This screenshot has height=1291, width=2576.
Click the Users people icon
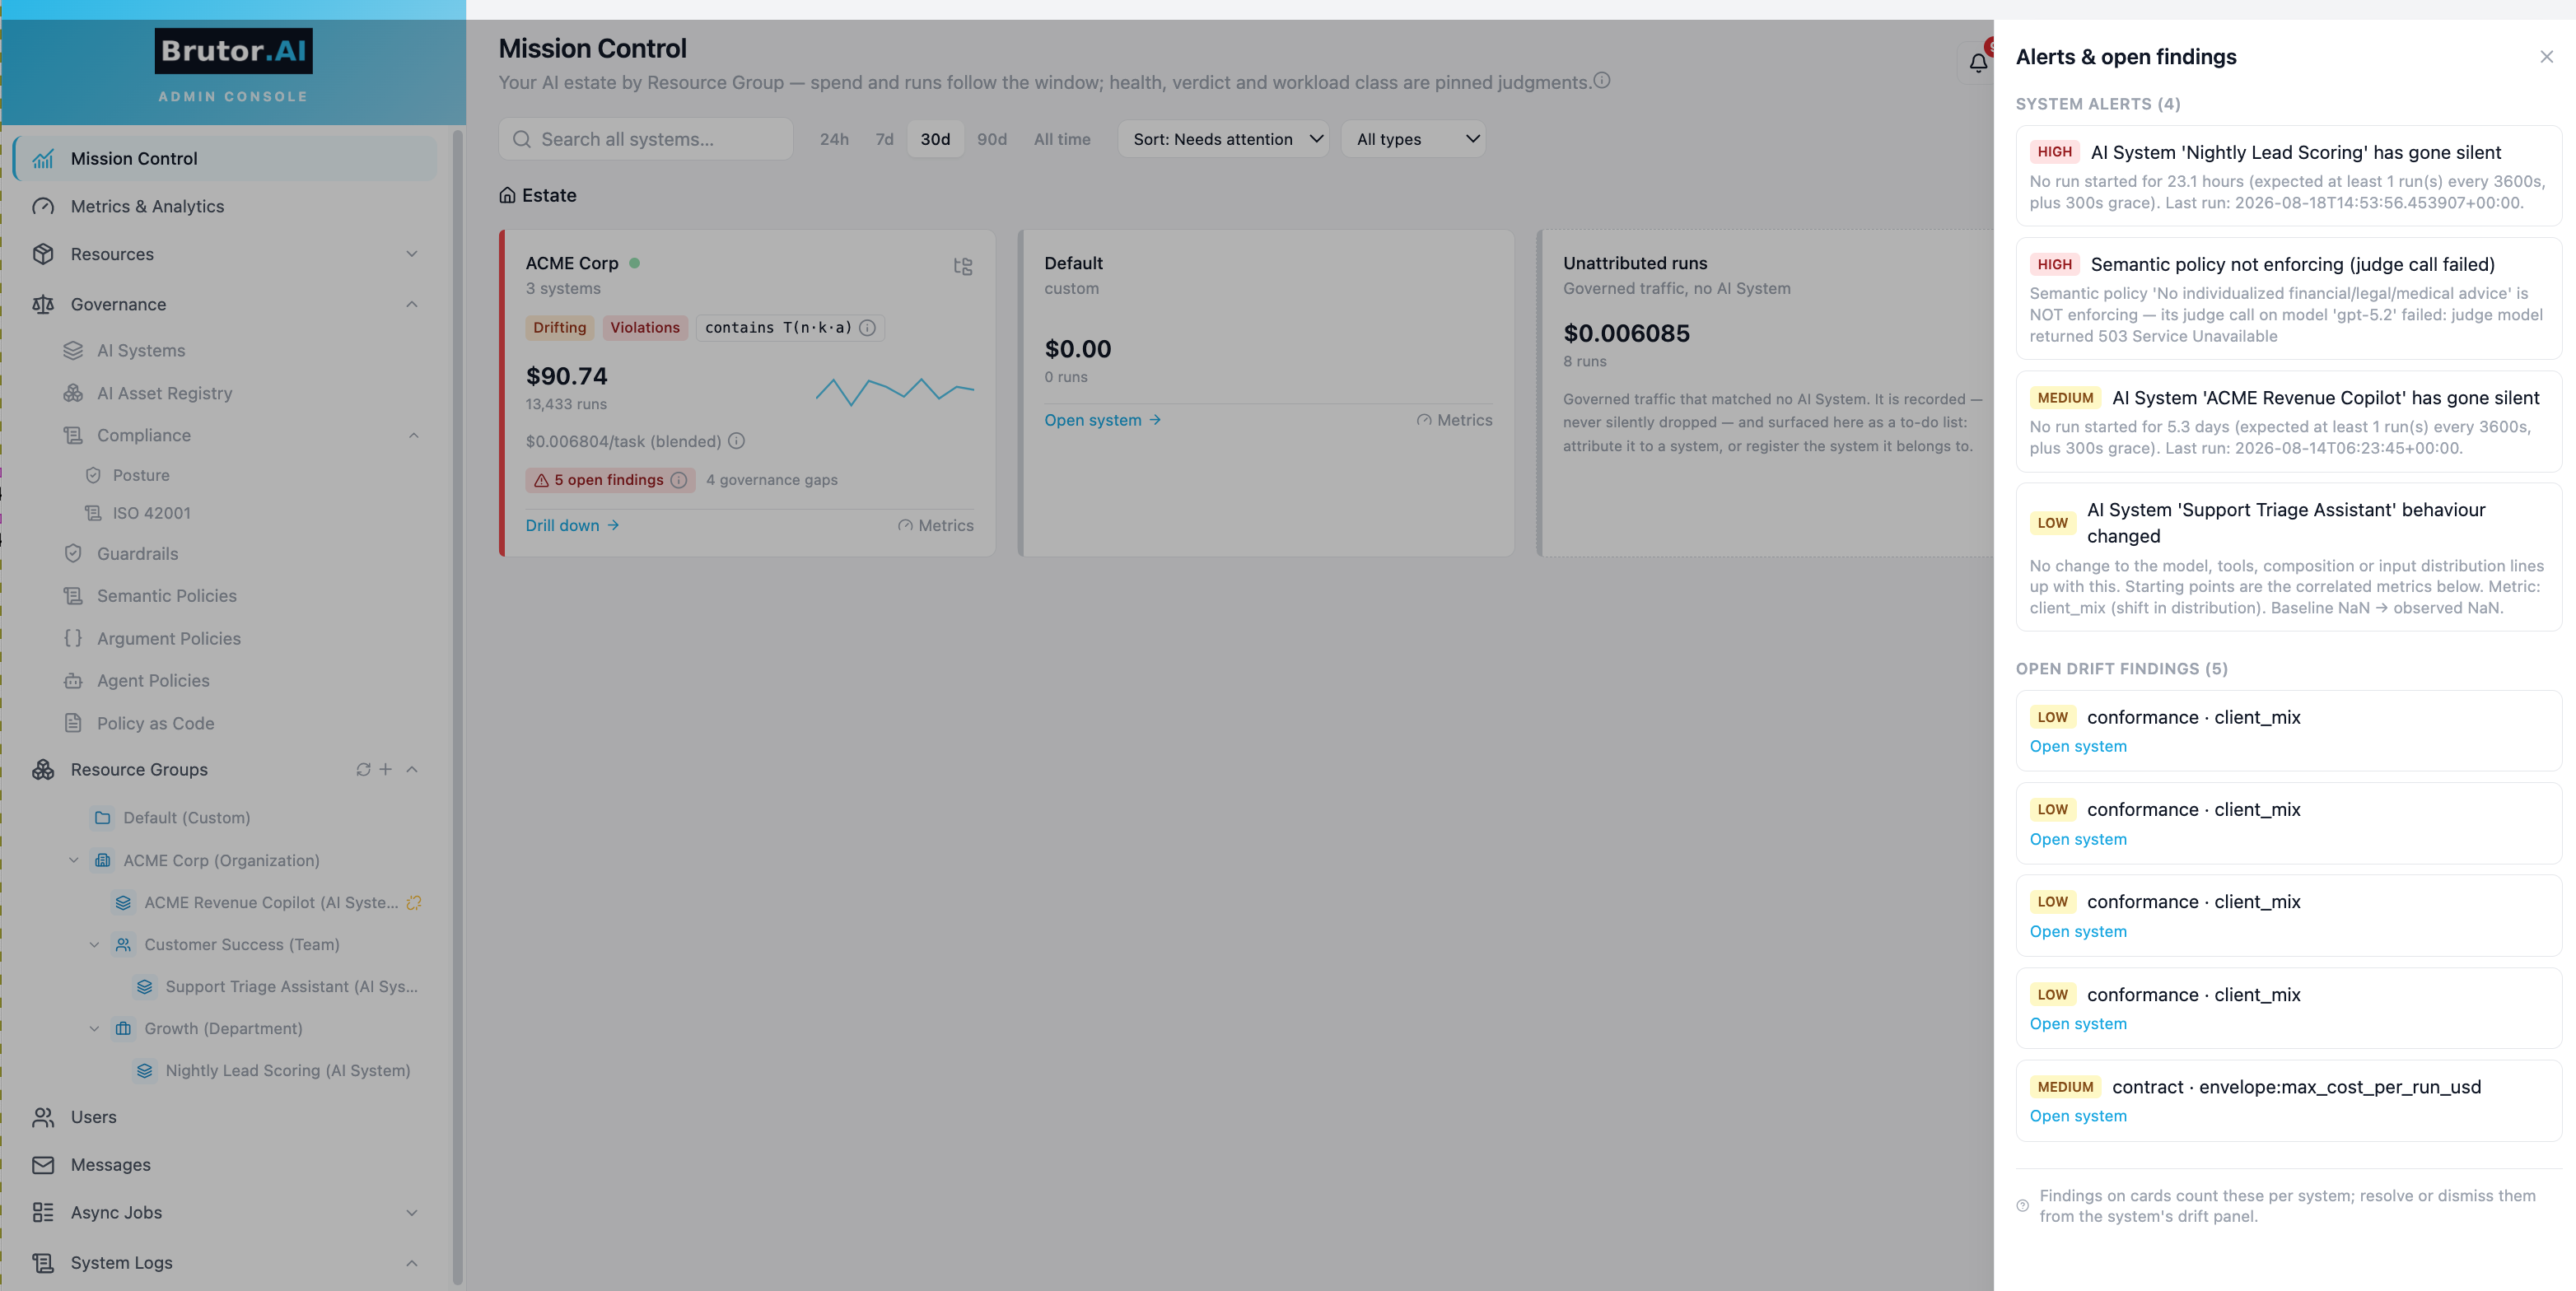[43, 1117]
